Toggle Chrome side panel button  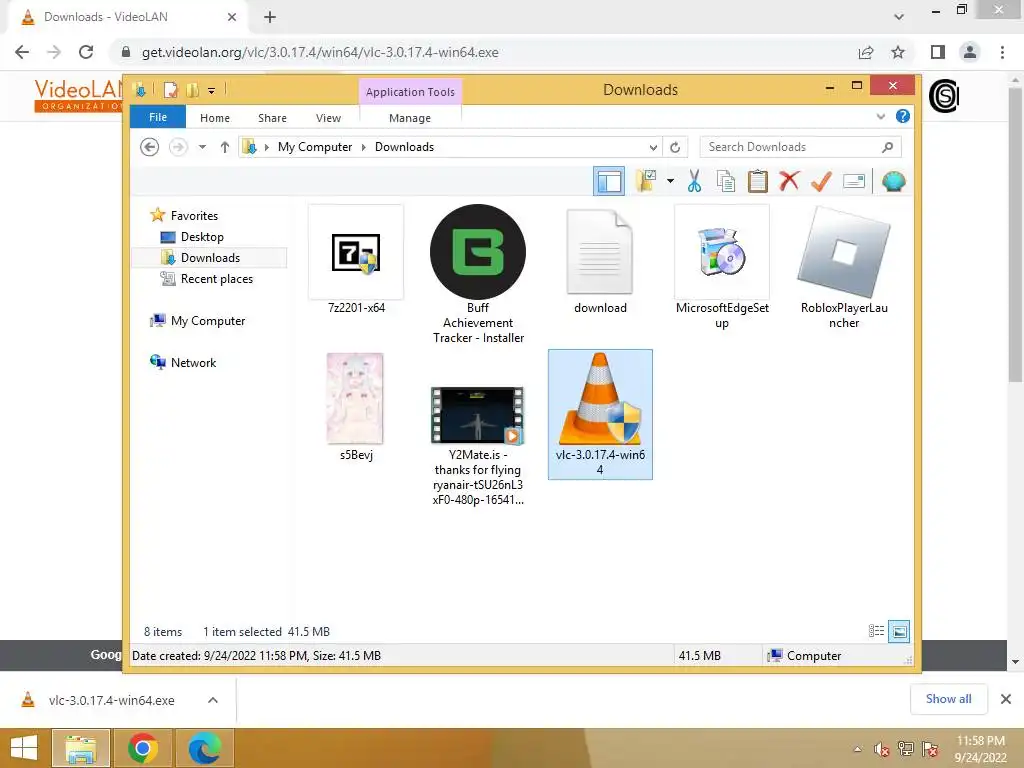[x=938, y=52]
